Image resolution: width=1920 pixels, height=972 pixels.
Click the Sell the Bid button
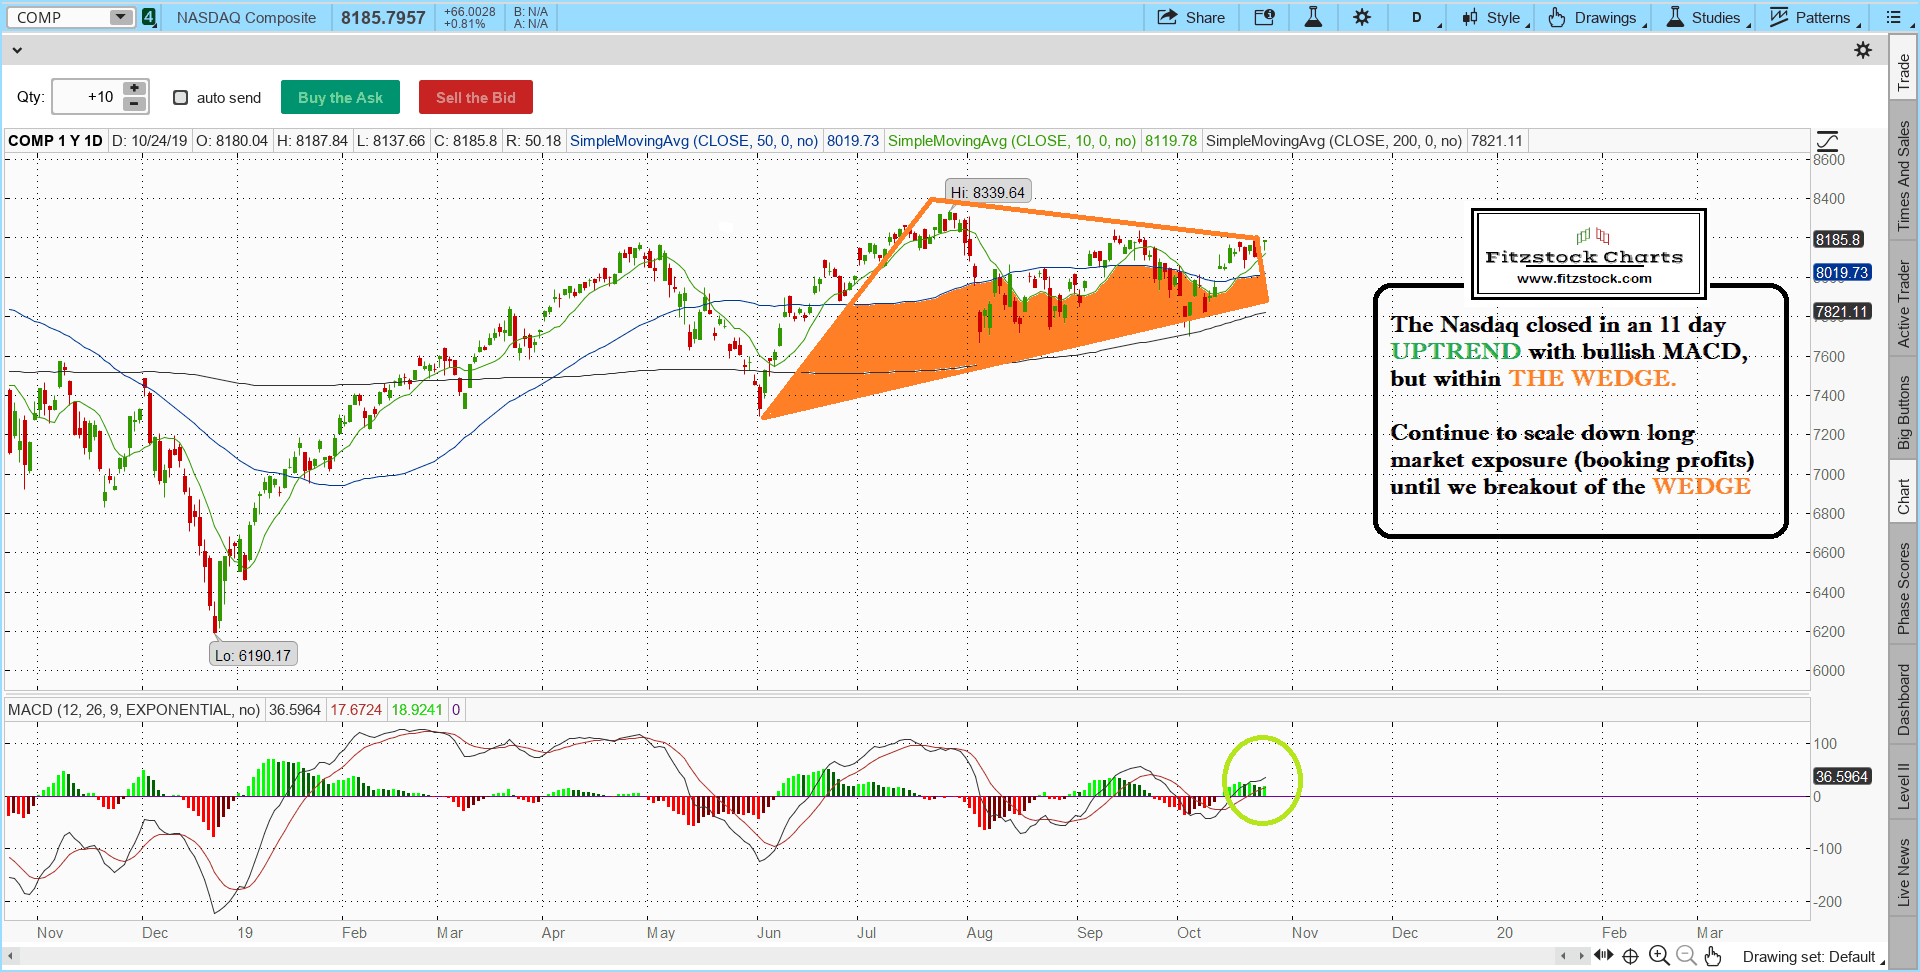click(x=475, y=97)
